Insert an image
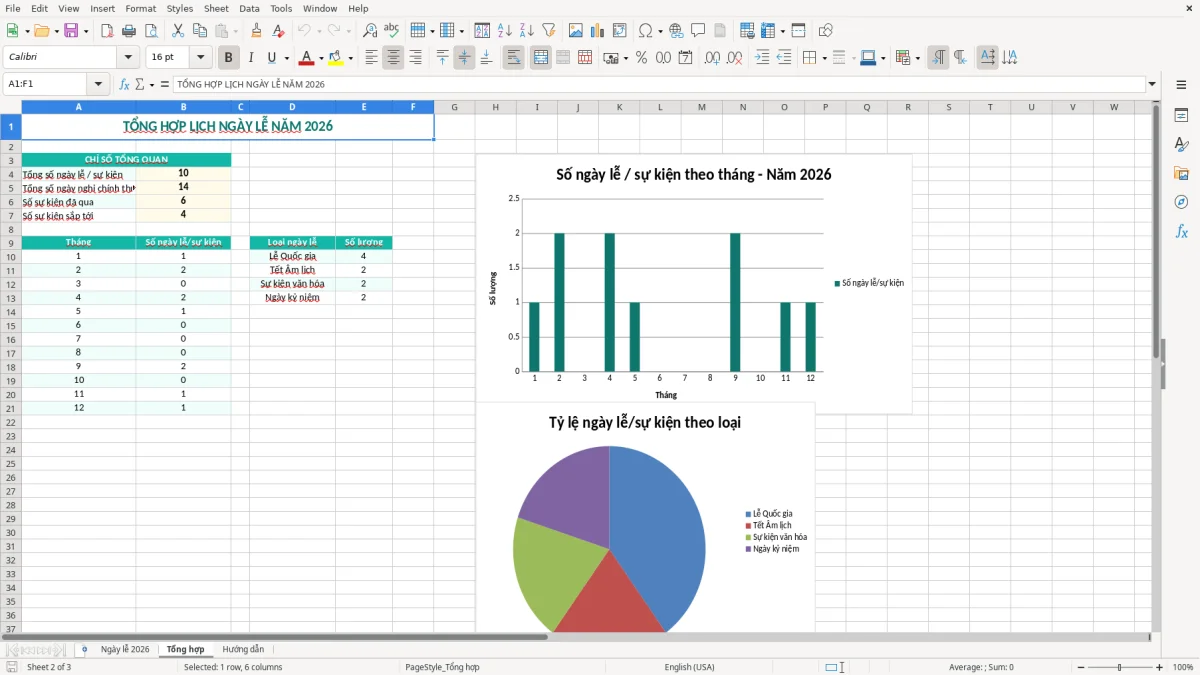1200x675 pixels. tap(576, 31)
